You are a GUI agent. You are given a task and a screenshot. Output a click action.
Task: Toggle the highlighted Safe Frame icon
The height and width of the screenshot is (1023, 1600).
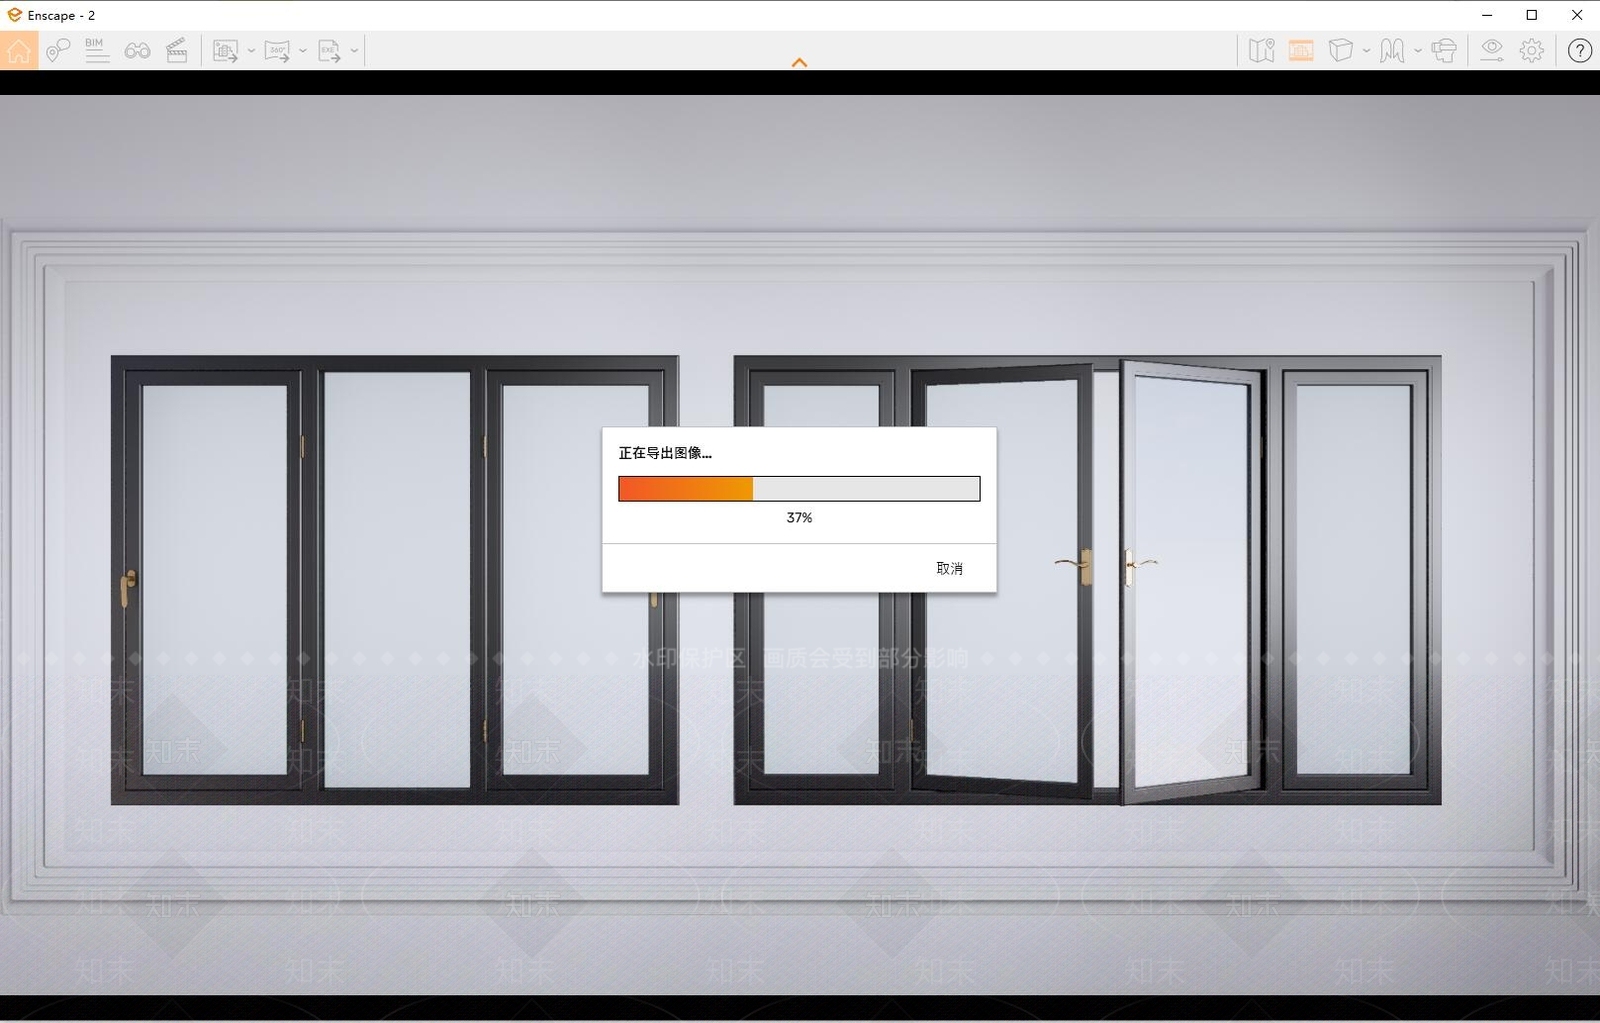click(1301, 50)
